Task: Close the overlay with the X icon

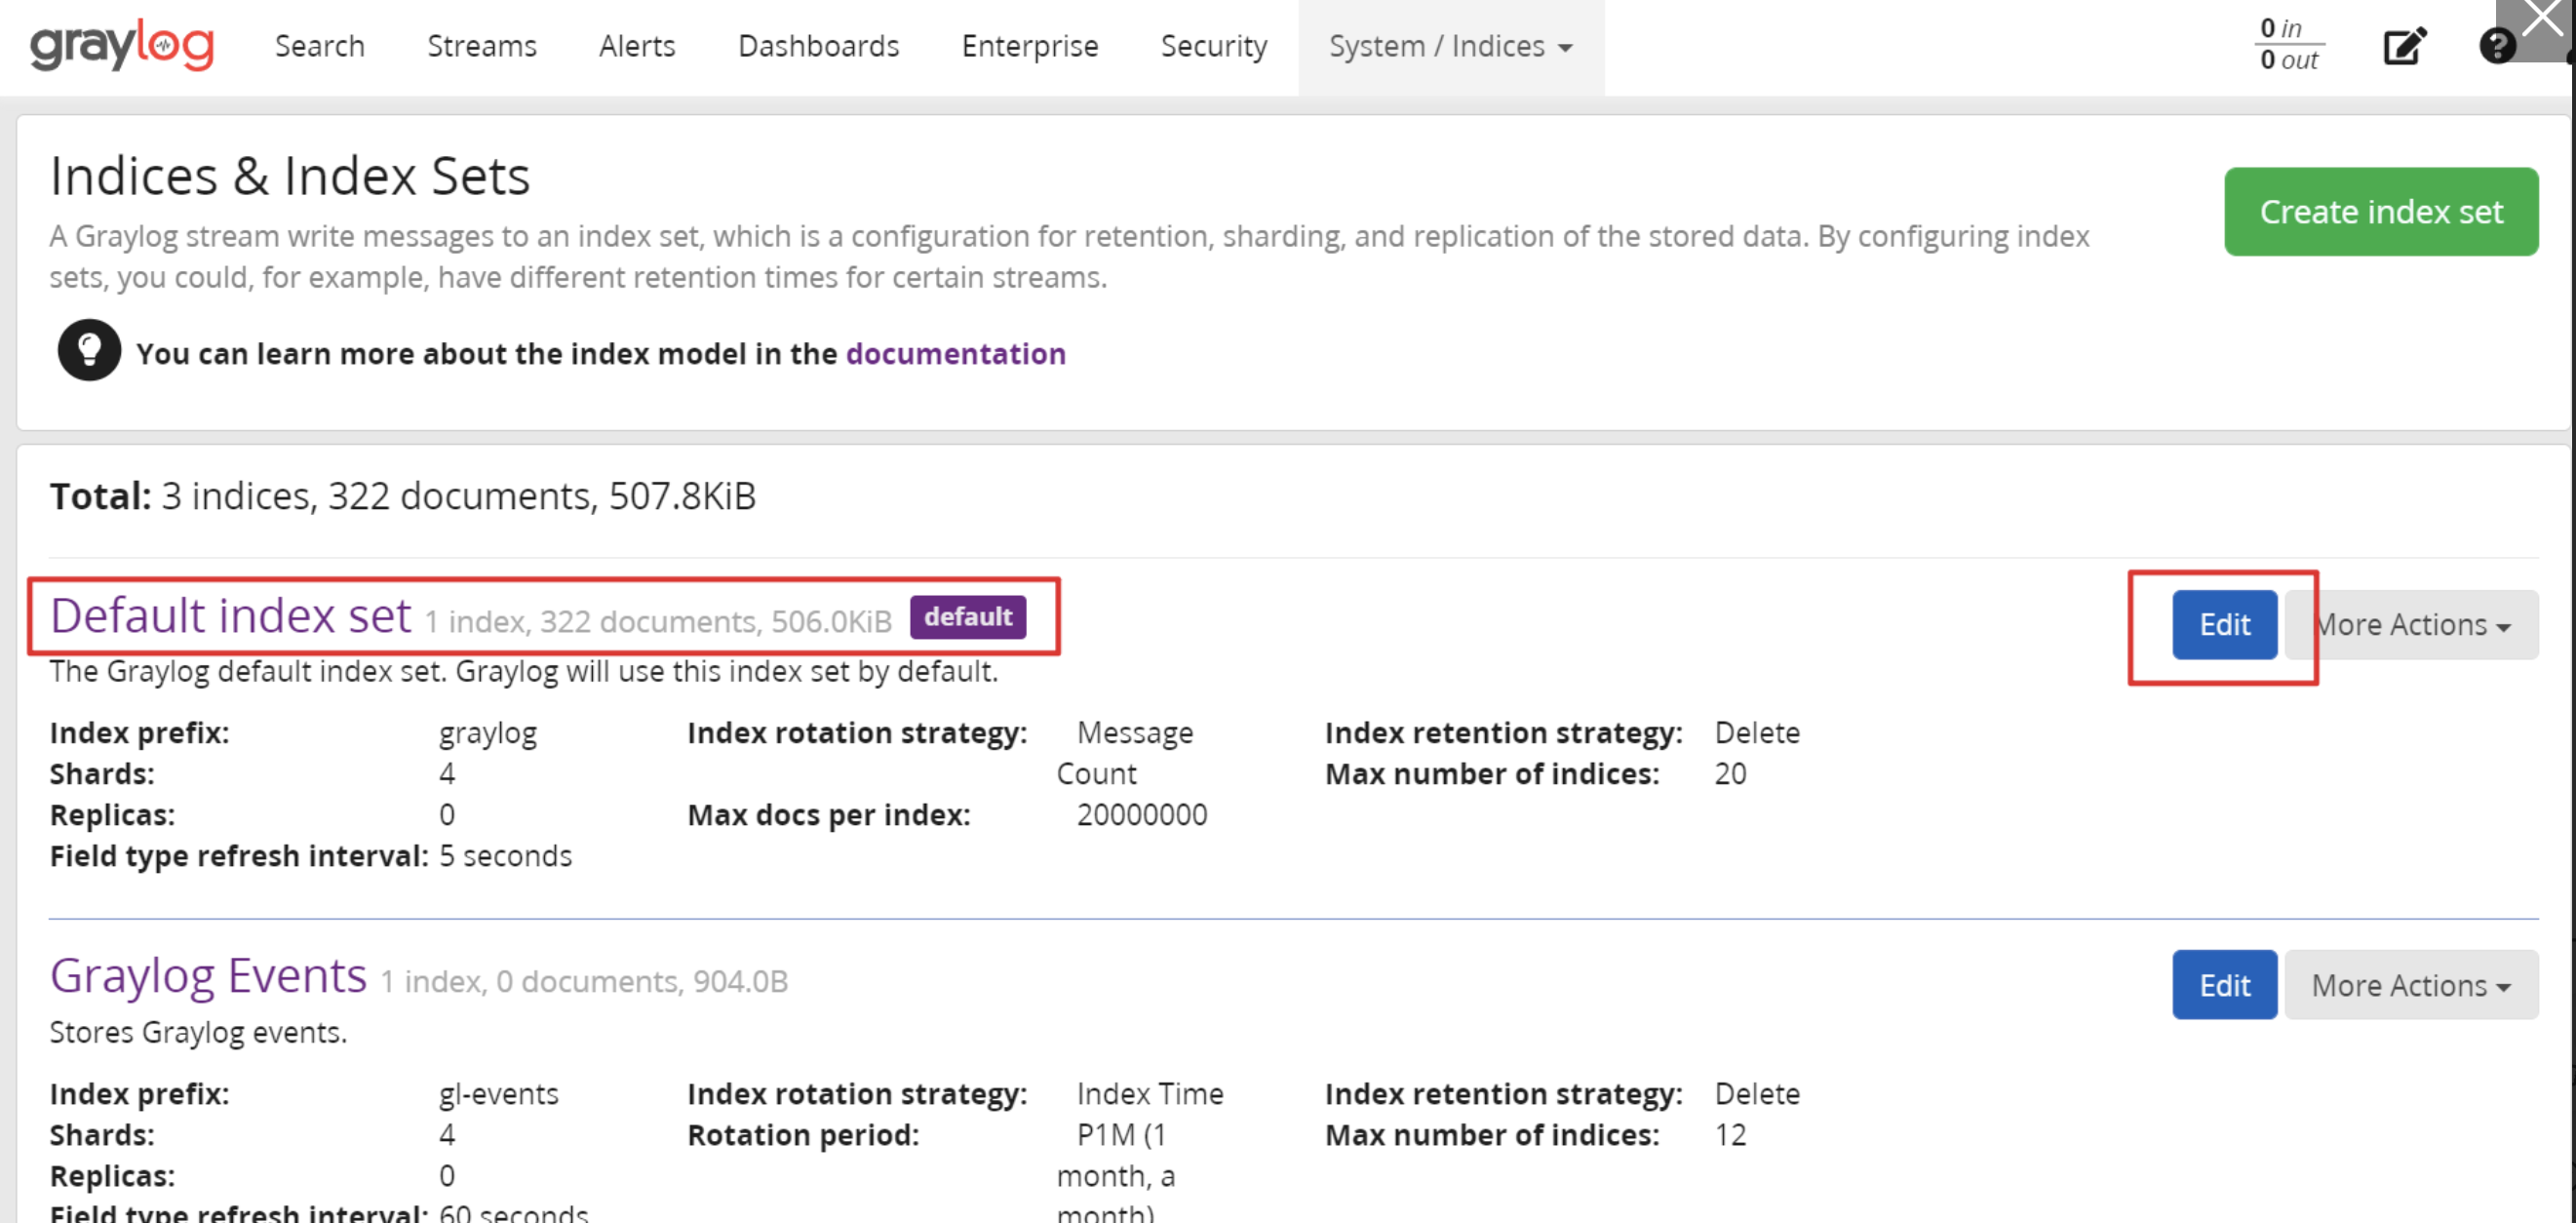Action: point(2542,19)
